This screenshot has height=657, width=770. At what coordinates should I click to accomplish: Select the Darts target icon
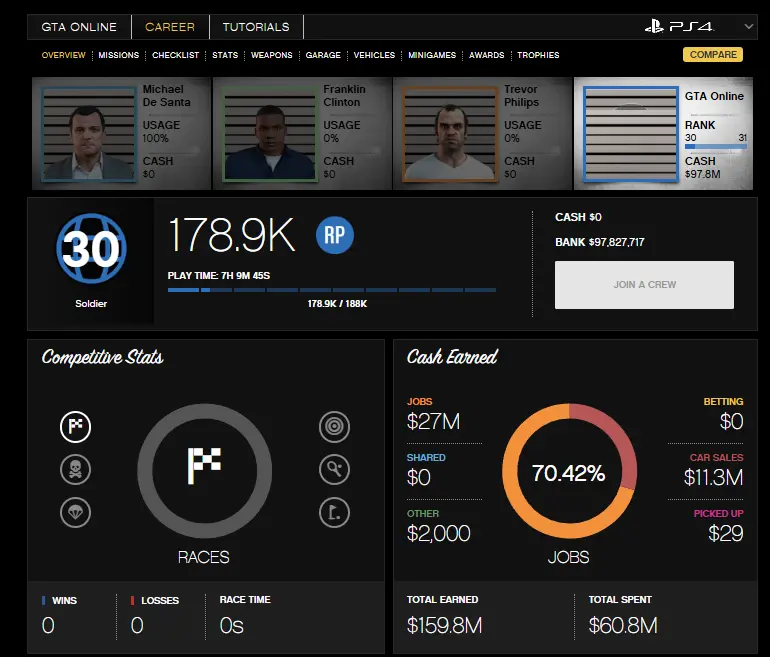point(334,427)
